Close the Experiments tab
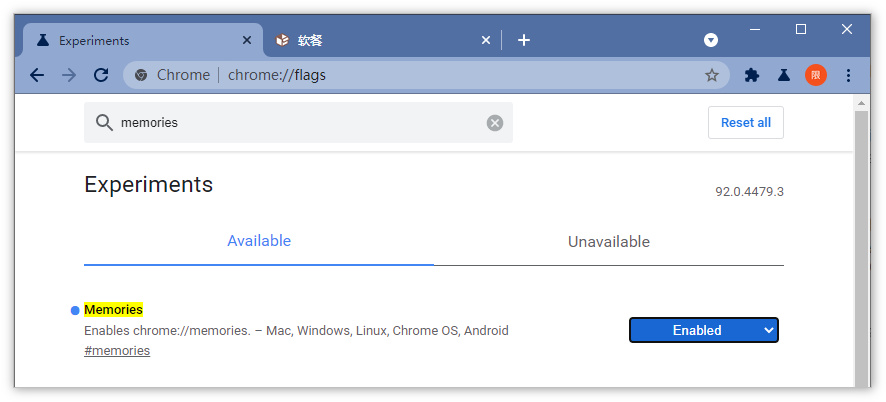 [x=248, y=41]
